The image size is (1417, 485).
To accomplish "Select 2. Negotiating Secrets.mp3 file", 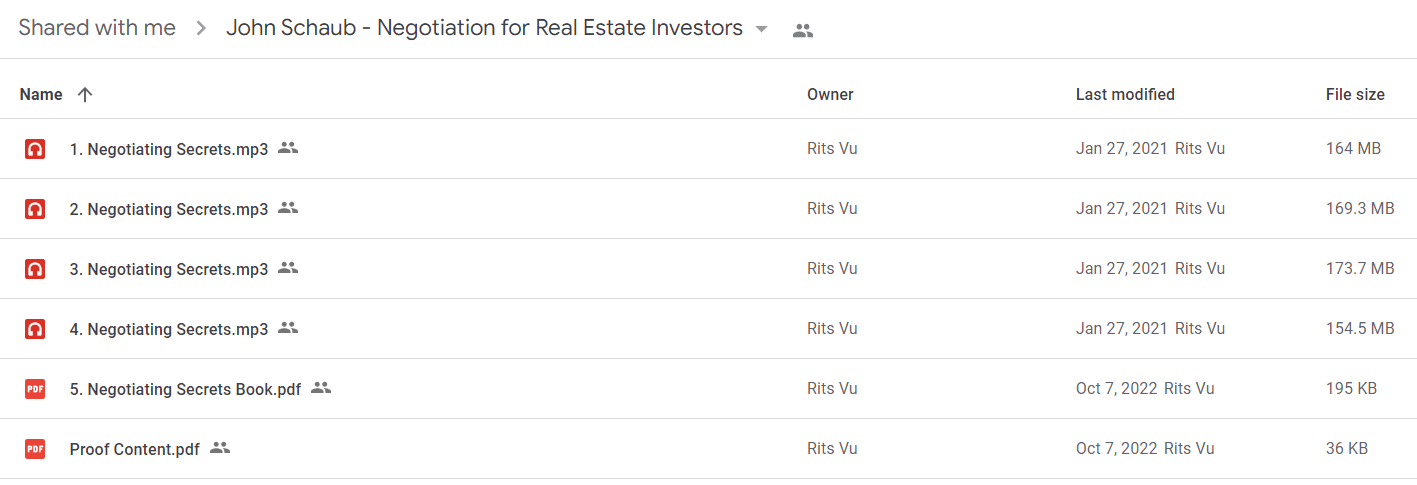I will [169, 209].
